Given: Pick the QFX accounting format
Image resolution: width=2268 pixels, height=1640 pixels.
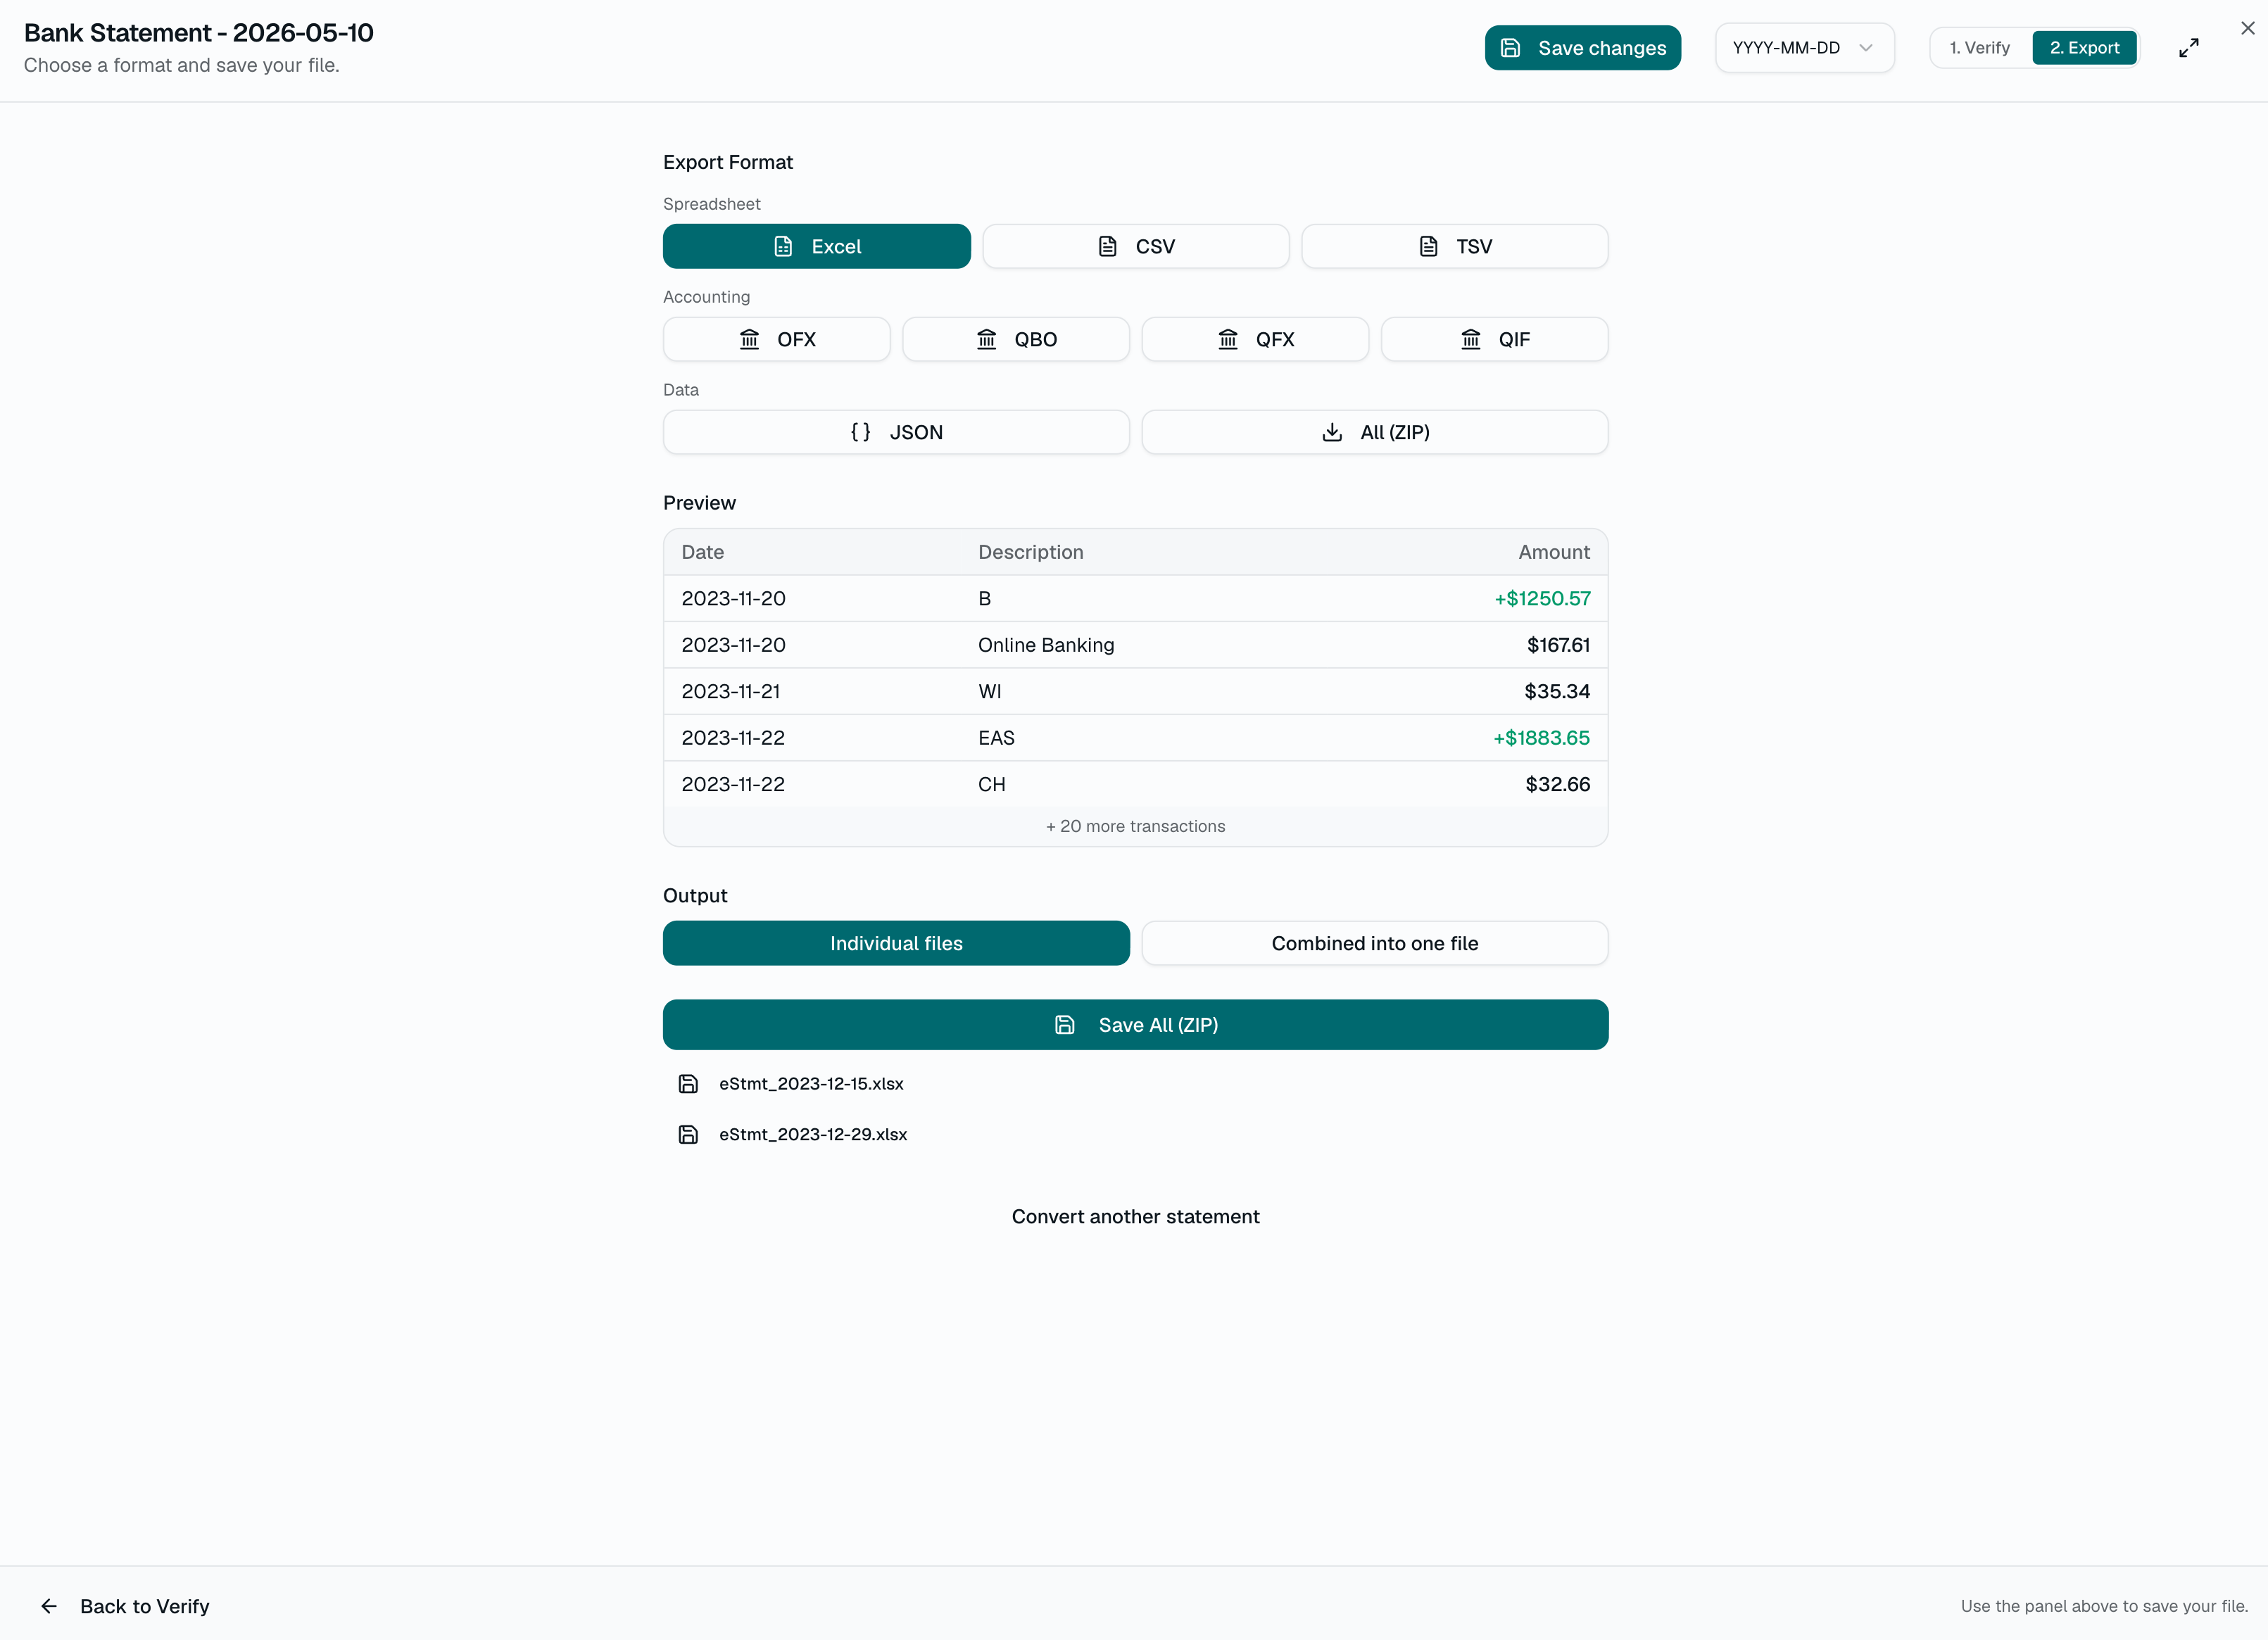Looking at the screenshot, I should (x=1255, y=339).
